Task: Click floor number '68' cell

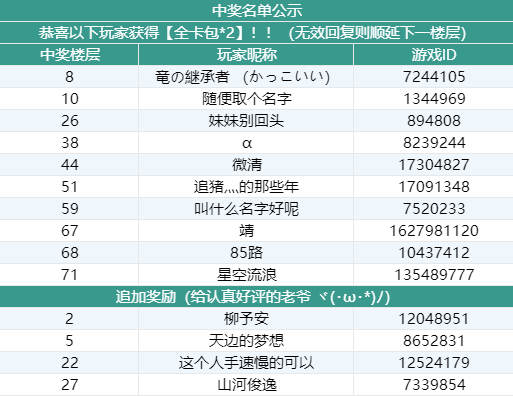Action: [x=69, y=253]
